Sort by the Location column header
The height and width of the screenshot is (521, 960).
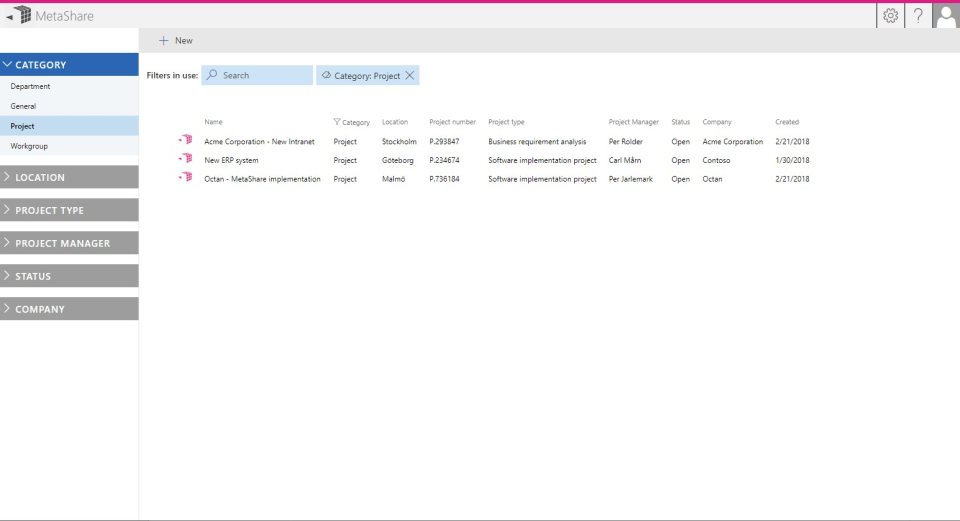click(x=395, y=122)
